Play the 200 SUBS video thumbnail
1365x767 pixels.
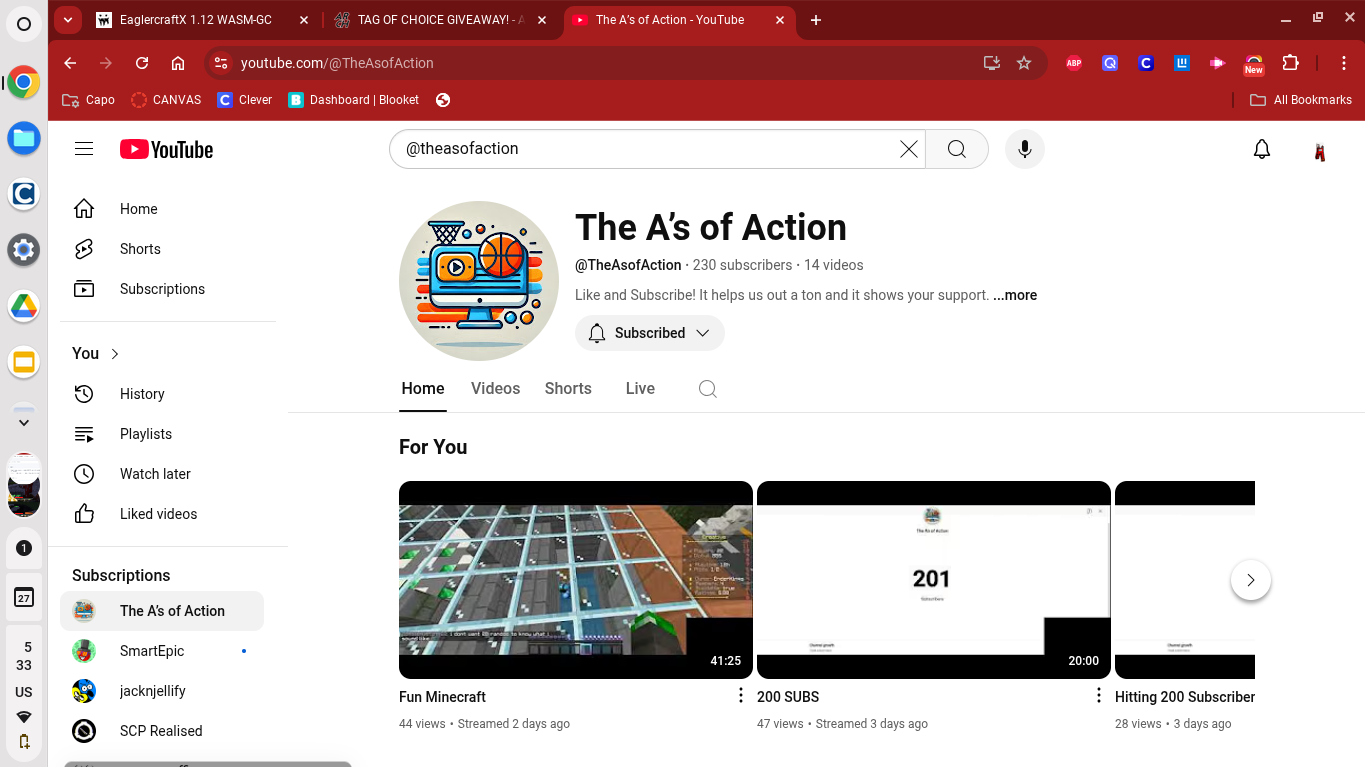(934, 580)
